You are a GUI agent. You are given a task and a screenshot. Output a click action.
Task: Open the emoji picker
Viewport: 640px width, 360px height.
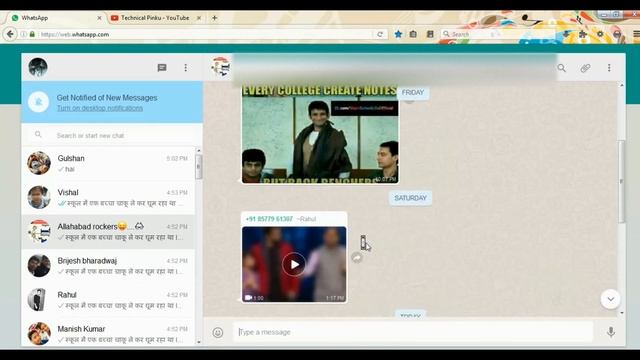[x=218, y=333]
